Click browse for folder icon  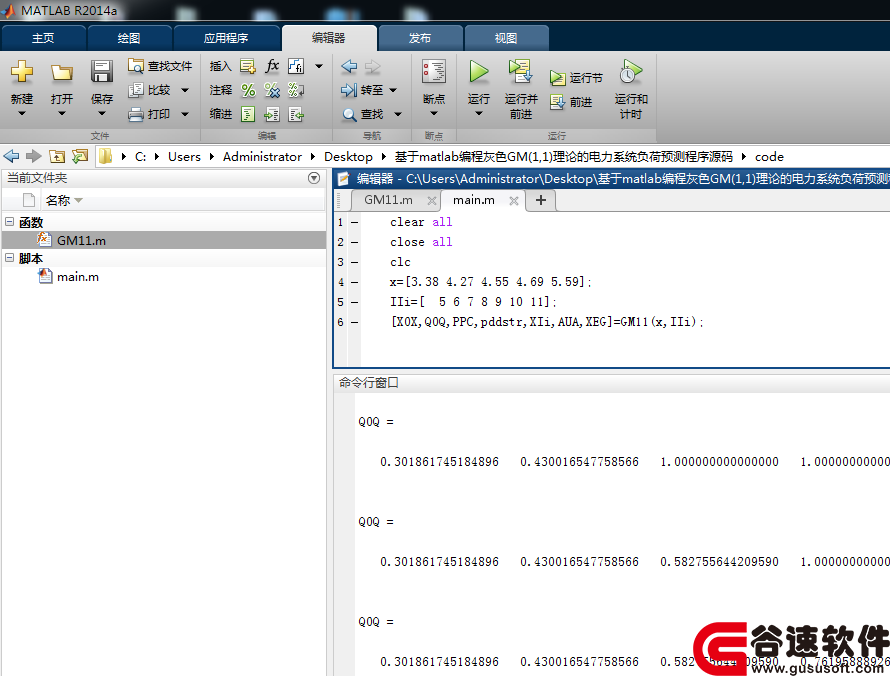point(80,156)
